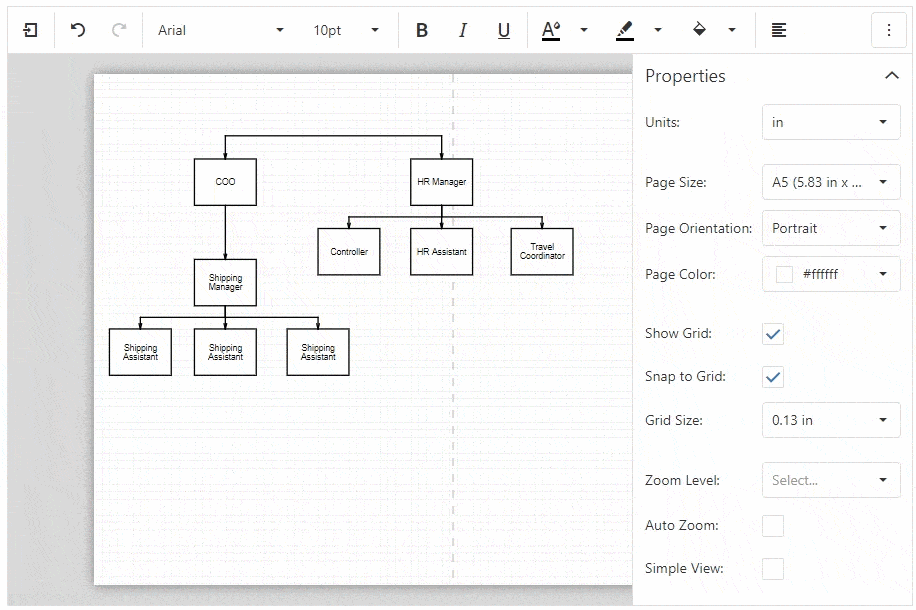The height and width of the screenshot is (610, 916).
Task: Click the export/exit icon in toolbar
Action: tap(31, 30)
